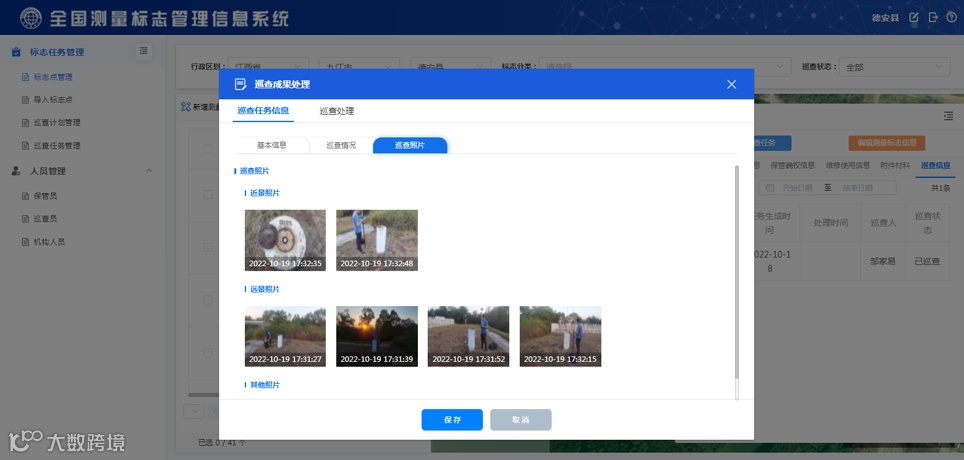Open the 维修使用信息 tab in the right panel
Viewport: 964px width, 460px height.
[x=848, y=165]
